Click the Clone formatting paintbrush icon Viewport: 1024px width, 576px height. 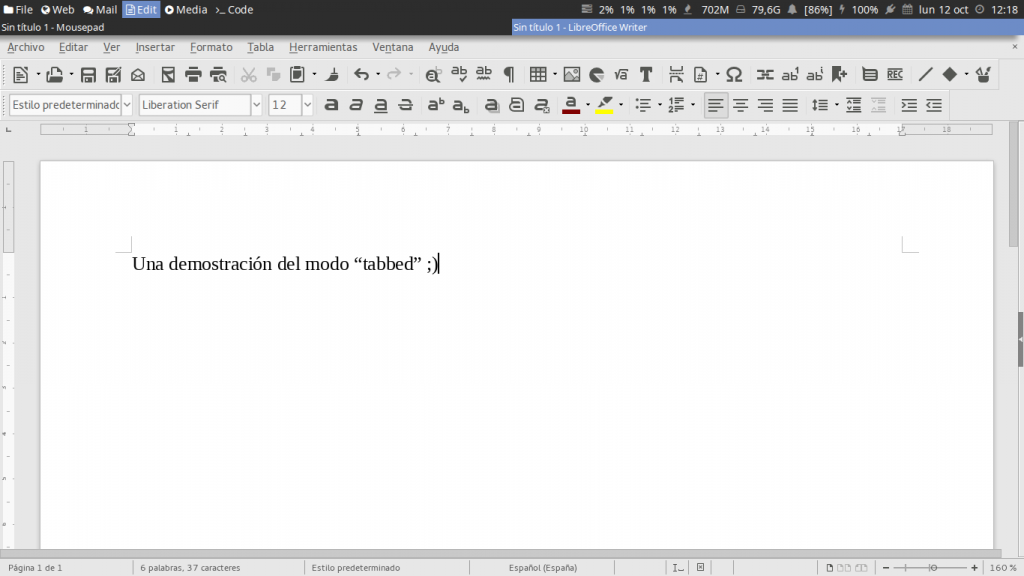pos(332,74)
